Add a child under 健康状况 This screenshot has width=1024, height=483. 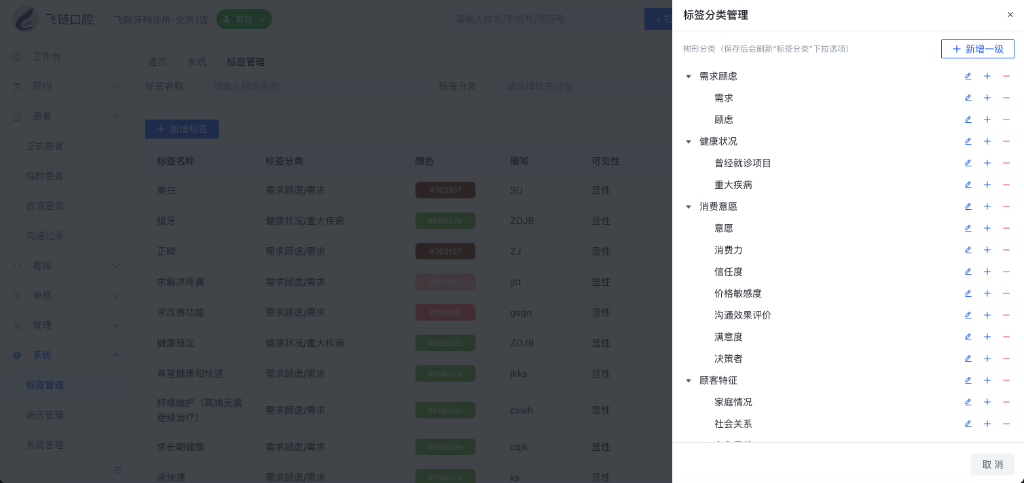pyautogui.click(x=987, y=142)
